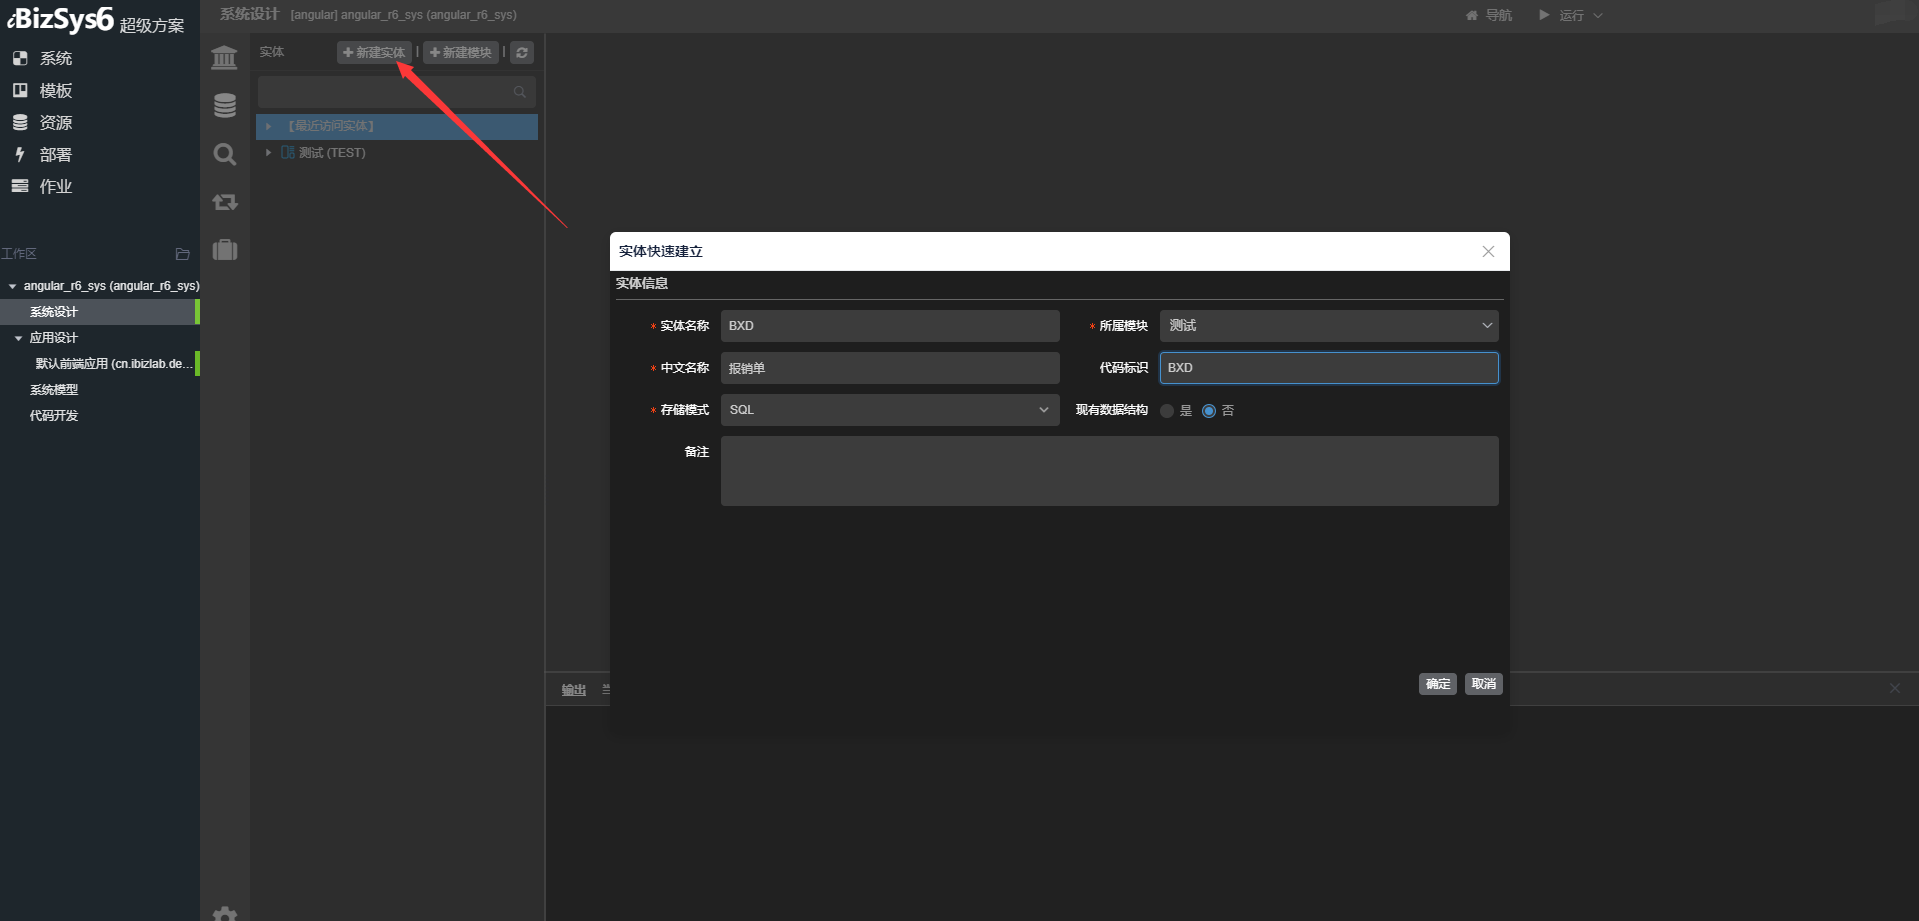
Task: Click the search magnifier in entity filter box
Action: [520, 92]
